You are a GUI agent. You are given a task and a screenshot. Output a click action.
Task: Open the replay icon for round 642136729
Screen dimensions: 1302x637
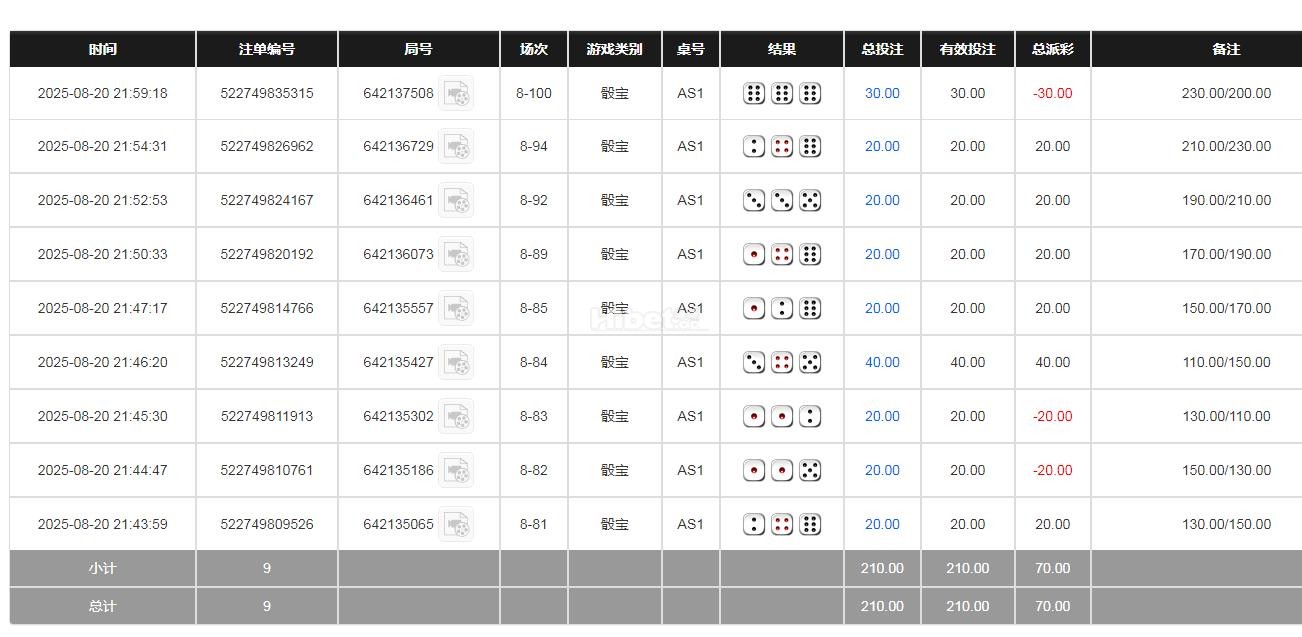[x=457, y=147]
